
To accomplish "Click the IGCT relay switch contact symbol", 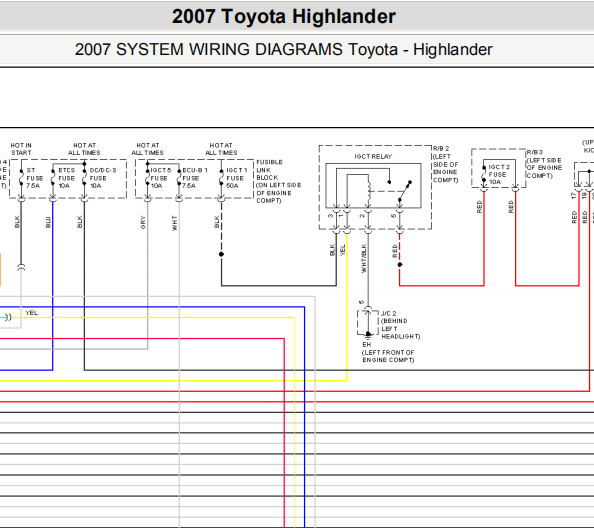I will pyautogui.click(x=404, y=191).
